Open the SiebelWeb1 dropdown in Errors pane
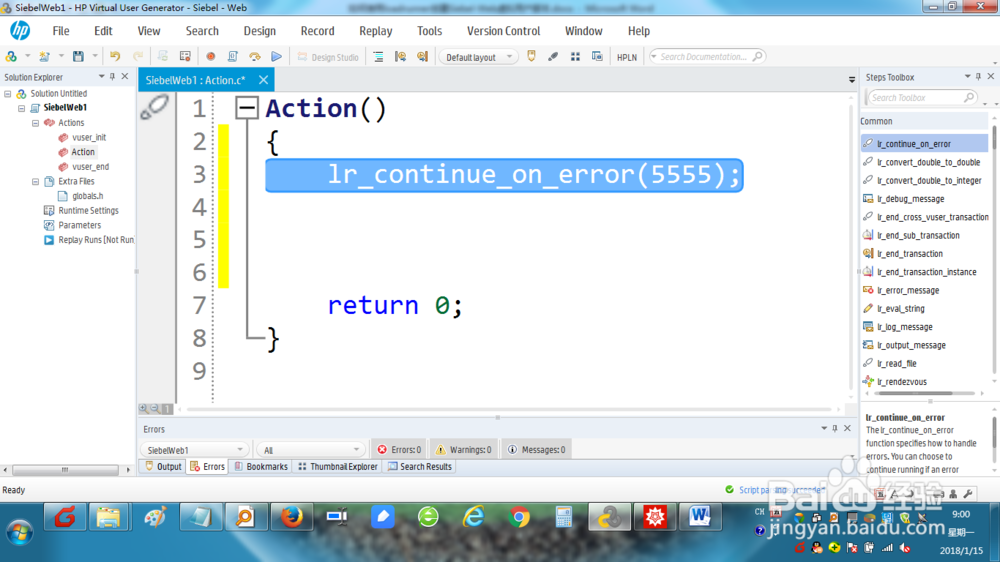This screenshot has height=562, width=1000. (x=194, y=450)
